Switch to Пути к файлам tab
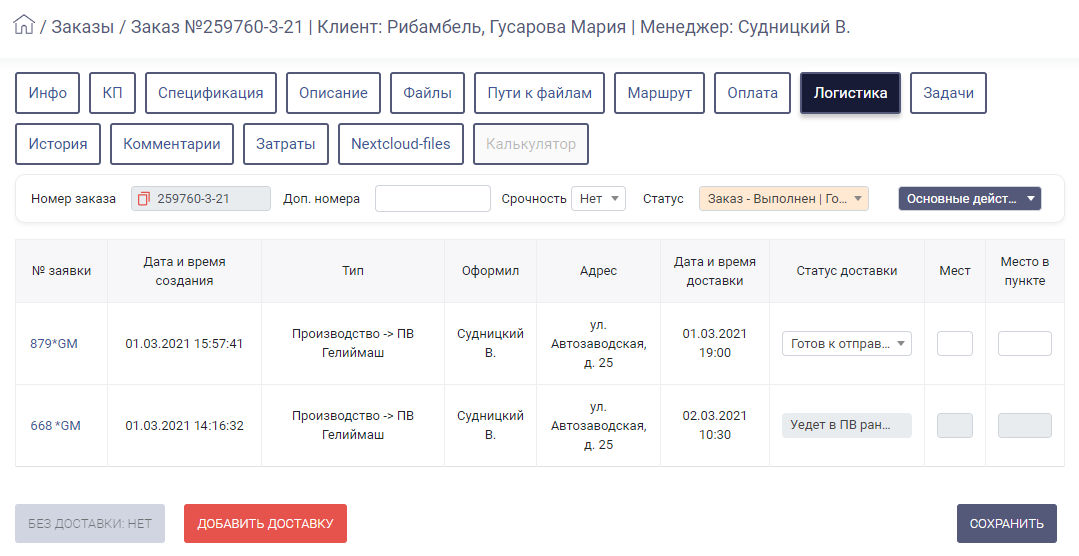Screen dimensions: 1079x556 [540, 93]
